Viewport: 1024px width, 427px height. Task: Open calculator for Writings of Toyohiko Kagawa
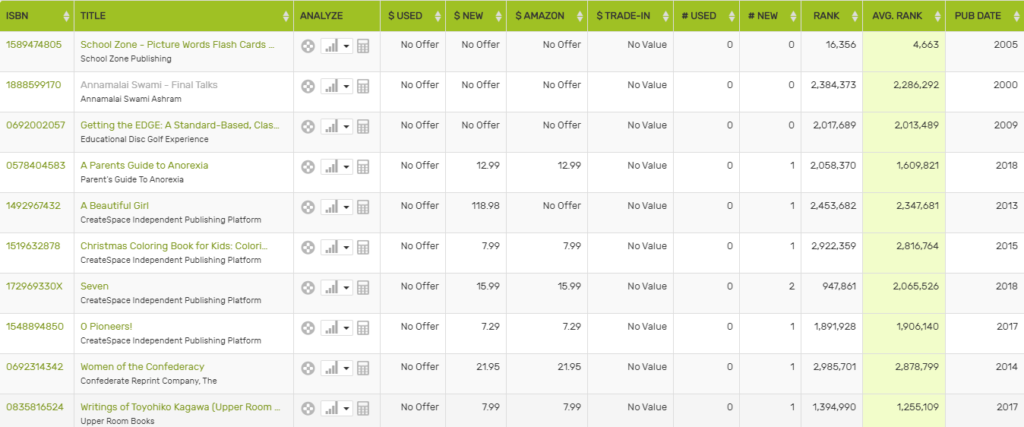point(363,408)
